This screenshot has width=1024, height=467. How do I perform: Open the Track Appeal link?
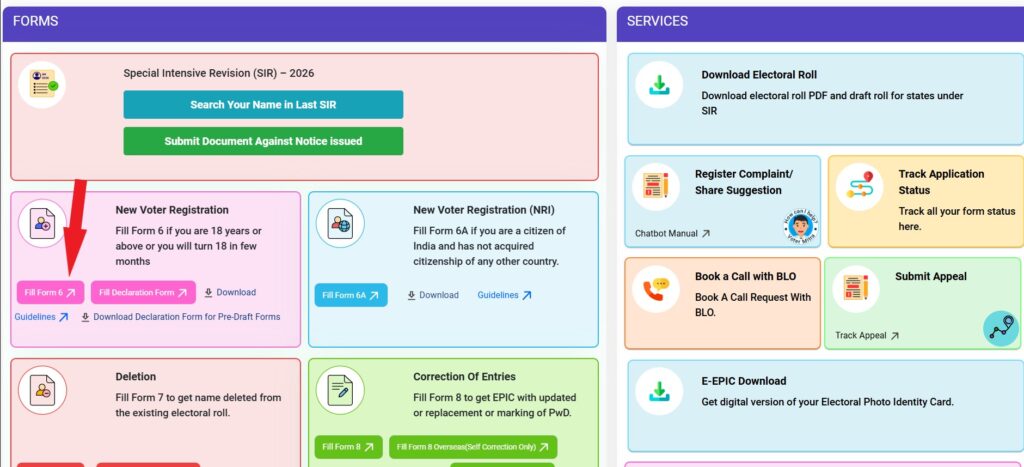click(866, 336)
